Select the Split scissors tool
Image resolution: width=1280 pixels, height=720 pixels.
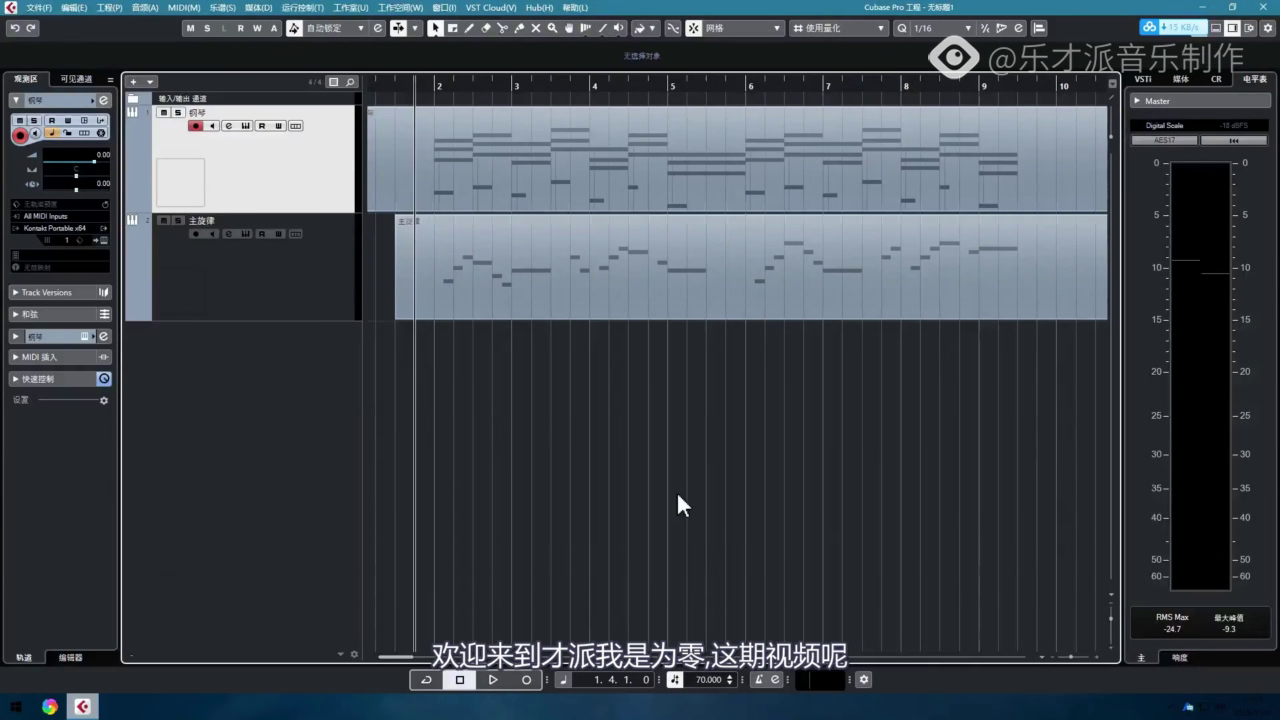pos(503,28)
